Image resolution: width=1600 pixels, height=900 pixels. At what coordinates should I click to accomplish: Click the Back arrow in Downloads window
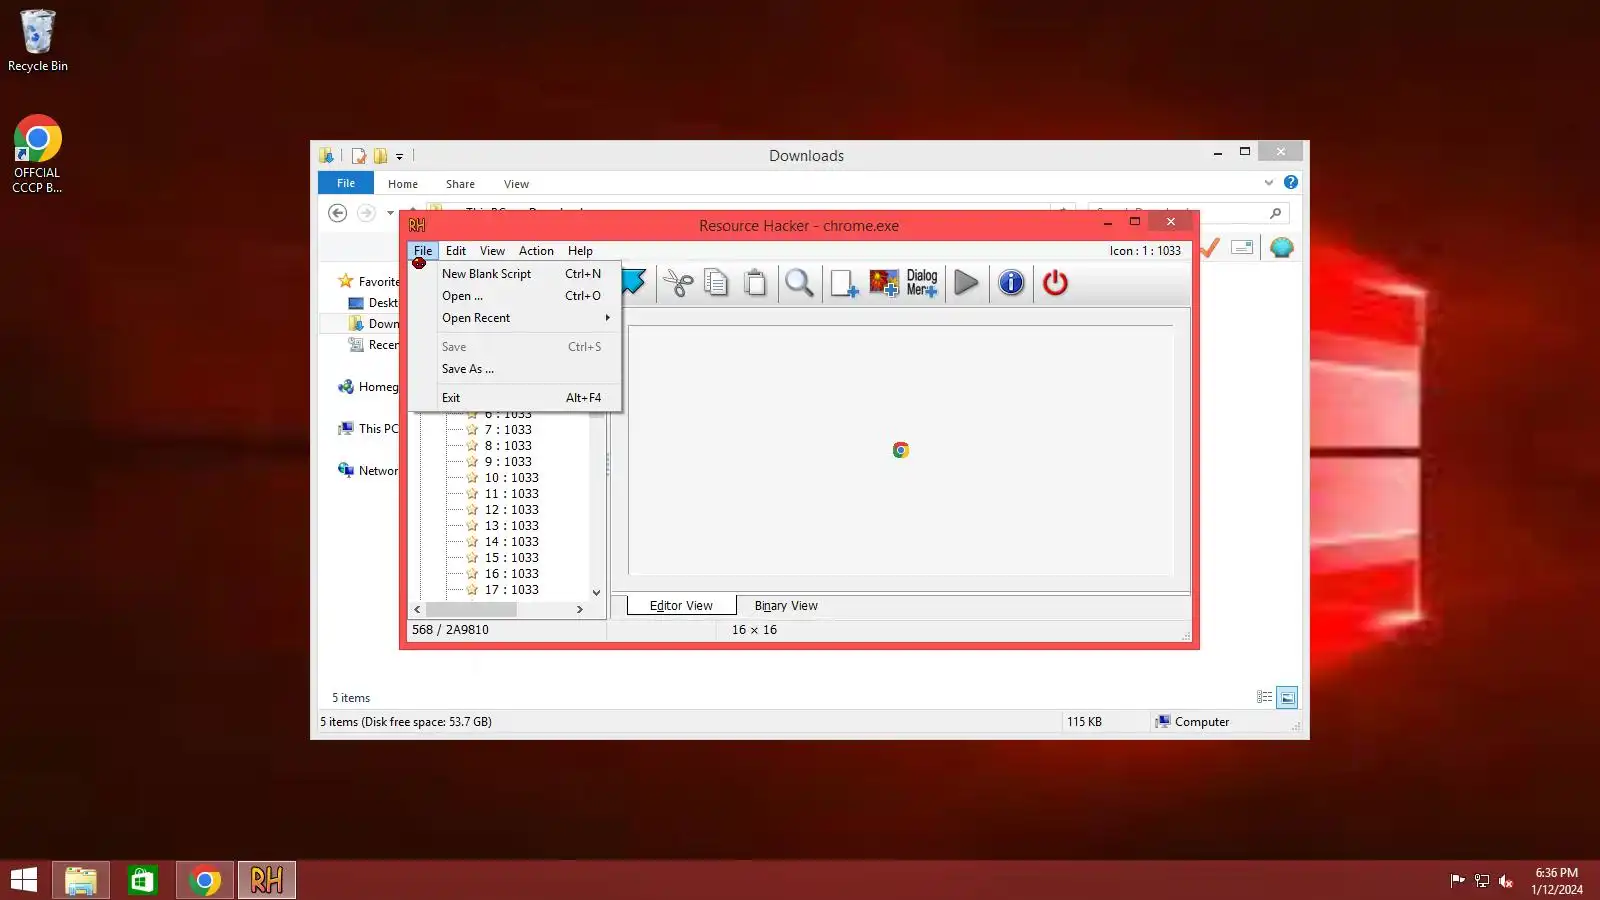coord(338,213)
